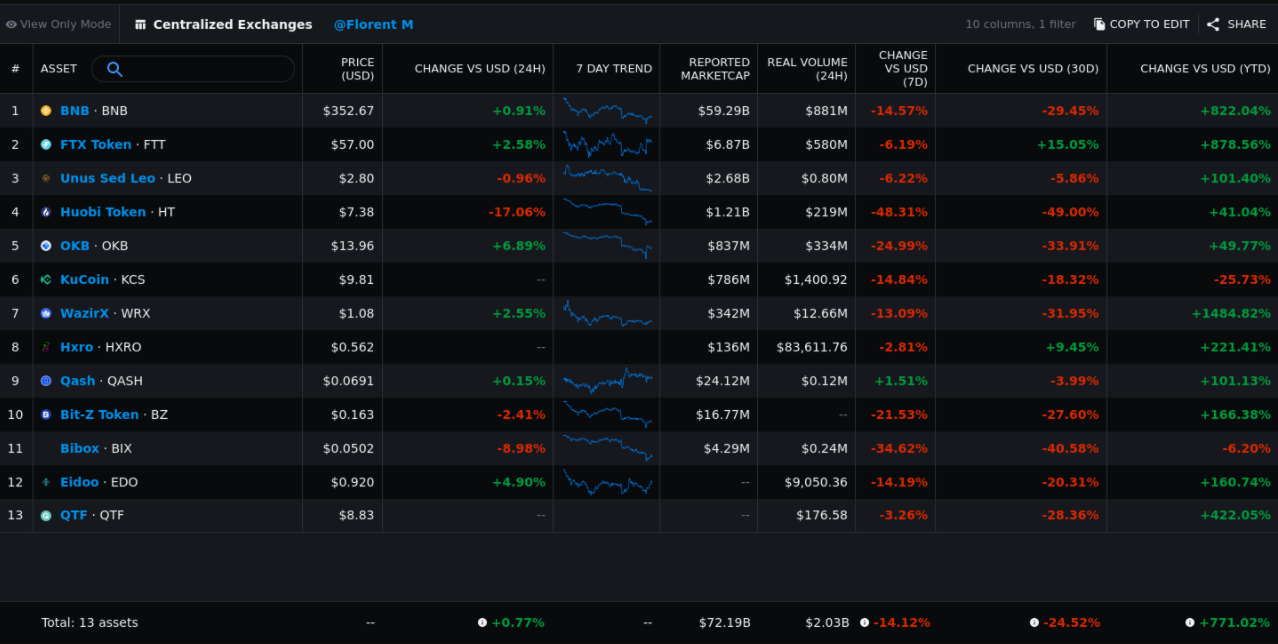The height and width of the screenshot is (644, 1278).
Task: Click the Qash coin icon
Action: 46,381
